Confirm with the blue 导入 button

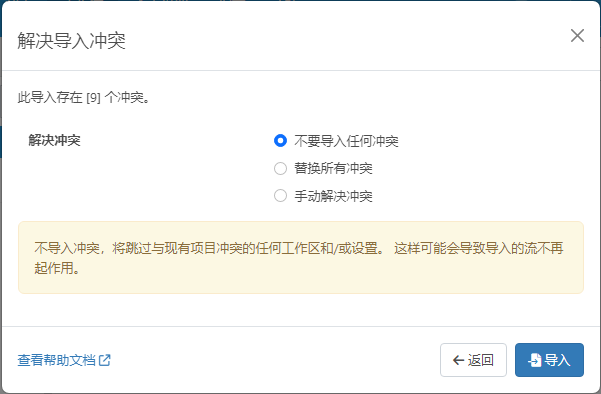click(x=549, y=360)
